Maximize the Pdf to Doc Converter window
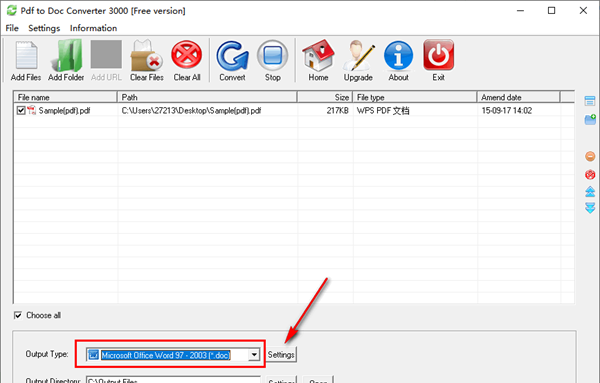This screenshot has height=383, width=600. 551,10
